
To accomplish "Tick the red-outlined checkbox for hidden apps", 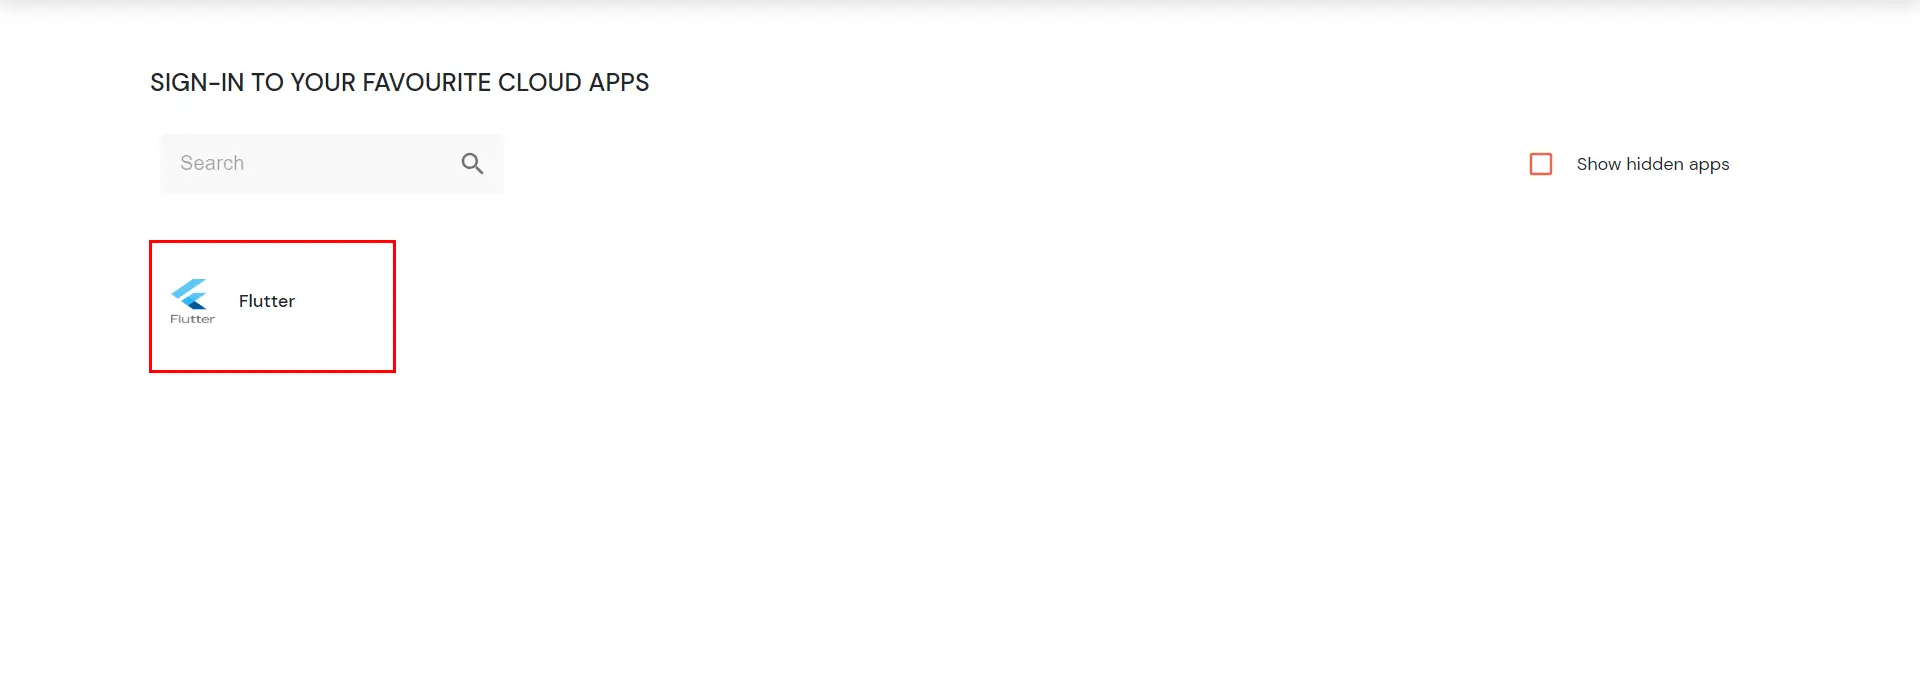I will coord(1540,164).
